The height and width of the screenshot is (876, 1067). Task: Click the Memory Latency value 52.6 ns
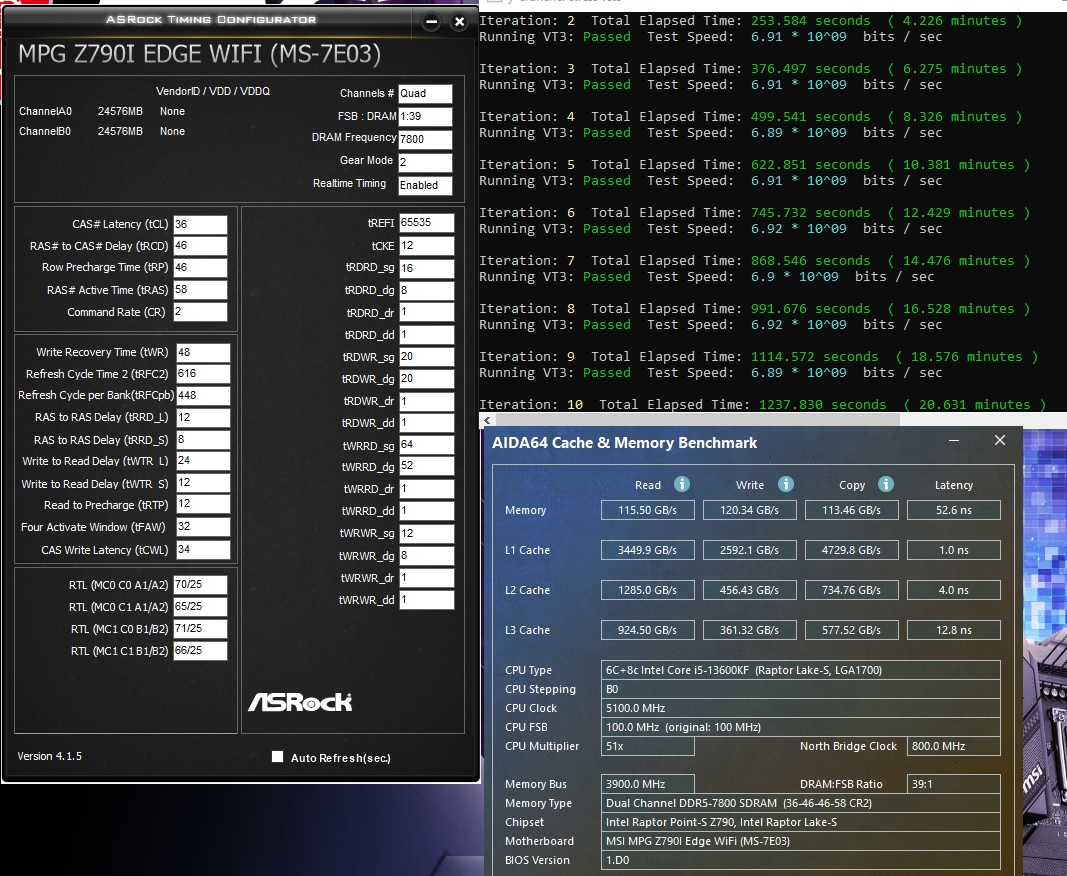pyautogui.click(x=953, y=510)
